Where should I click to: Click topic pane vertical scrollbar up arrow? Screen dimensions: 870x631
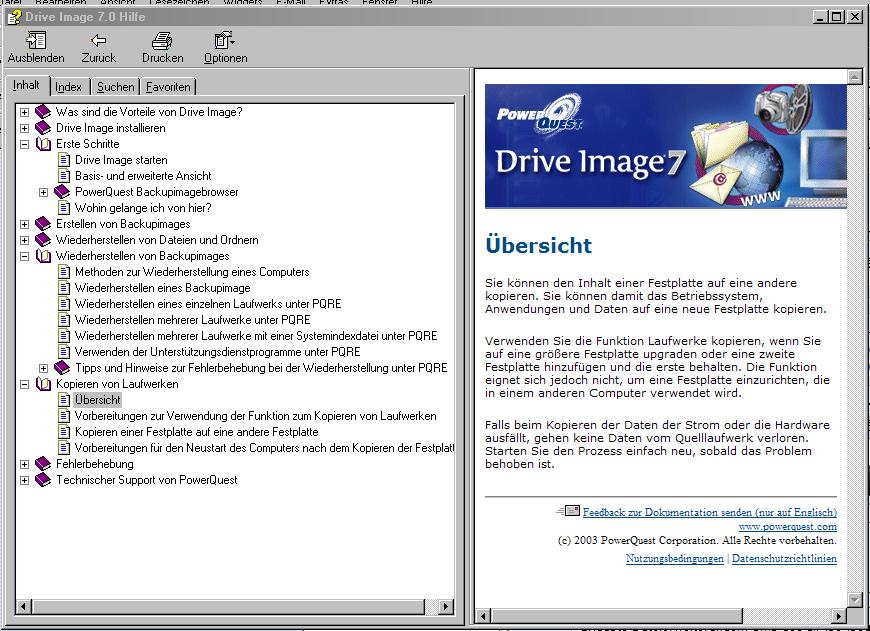click(855, 77)
